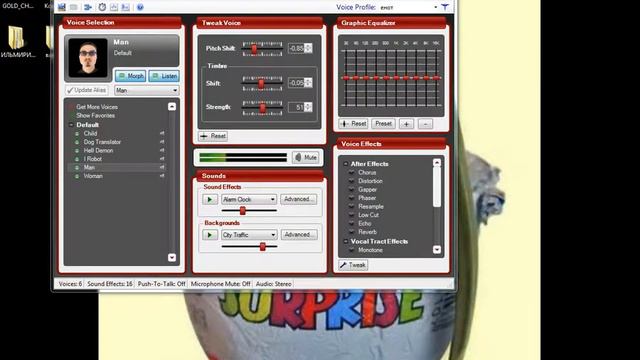Select the Woman voice
This screenshot has height=360, width=640.
pyautogui.click(x=93, y=176)
